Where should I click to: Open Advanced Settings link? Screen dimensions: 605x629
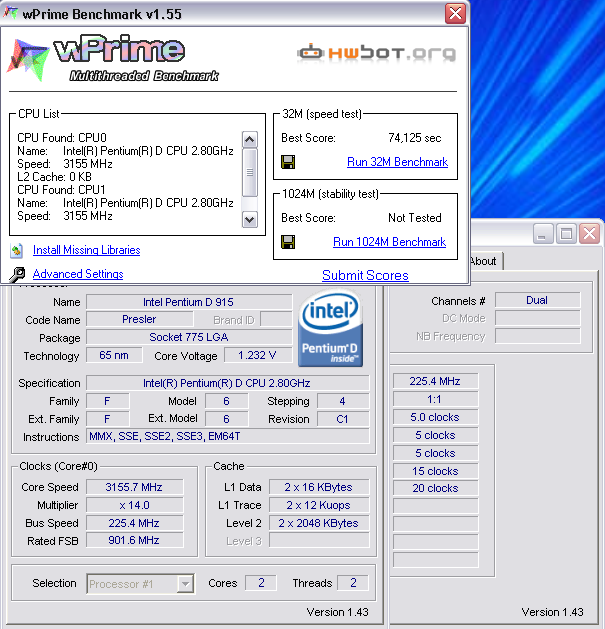[x=78, y=274]
